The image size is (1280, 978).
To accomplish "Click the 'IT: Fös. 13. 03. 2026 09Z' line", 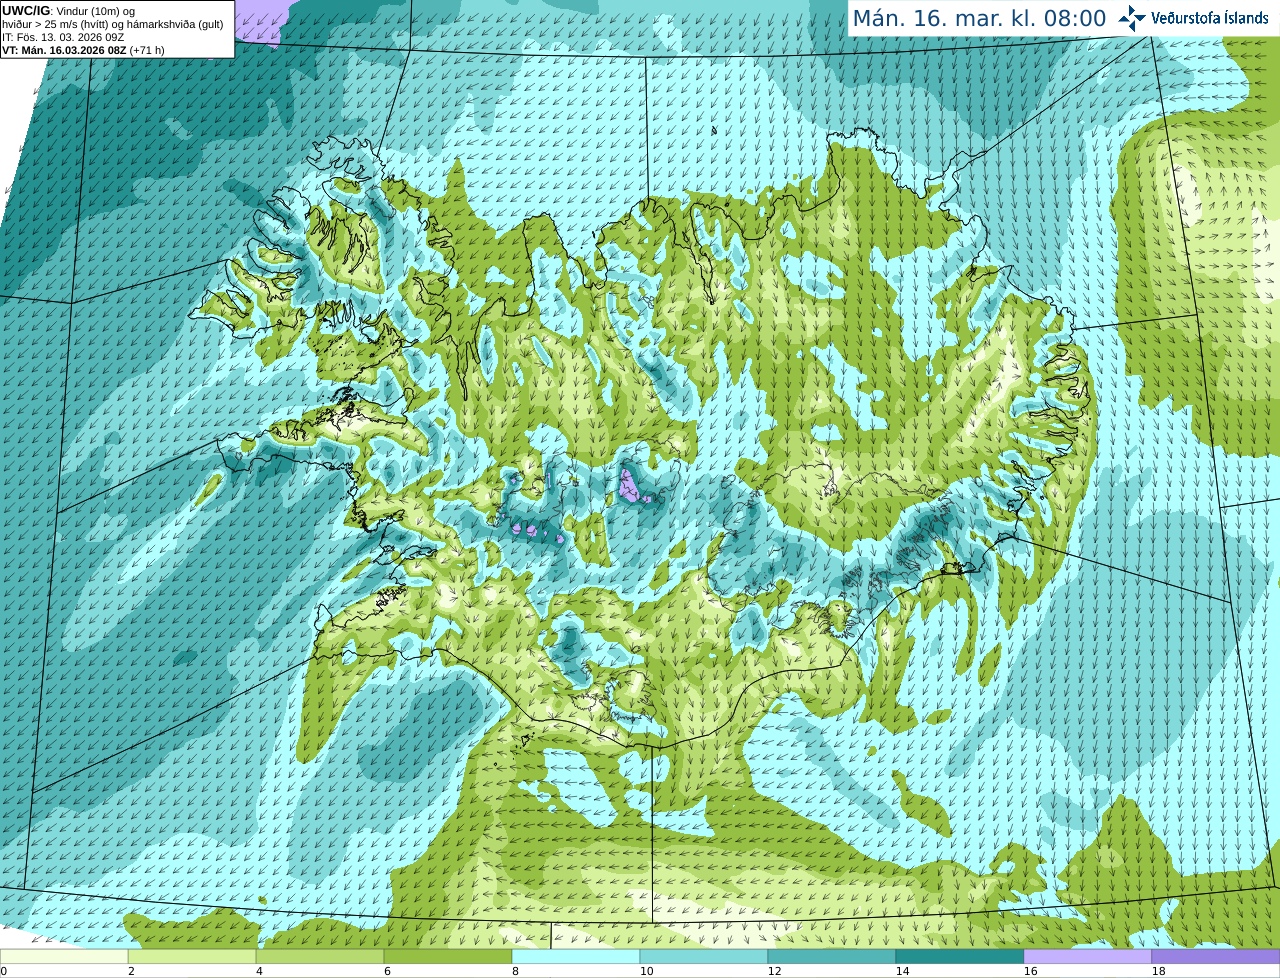I will coord(63,37).
